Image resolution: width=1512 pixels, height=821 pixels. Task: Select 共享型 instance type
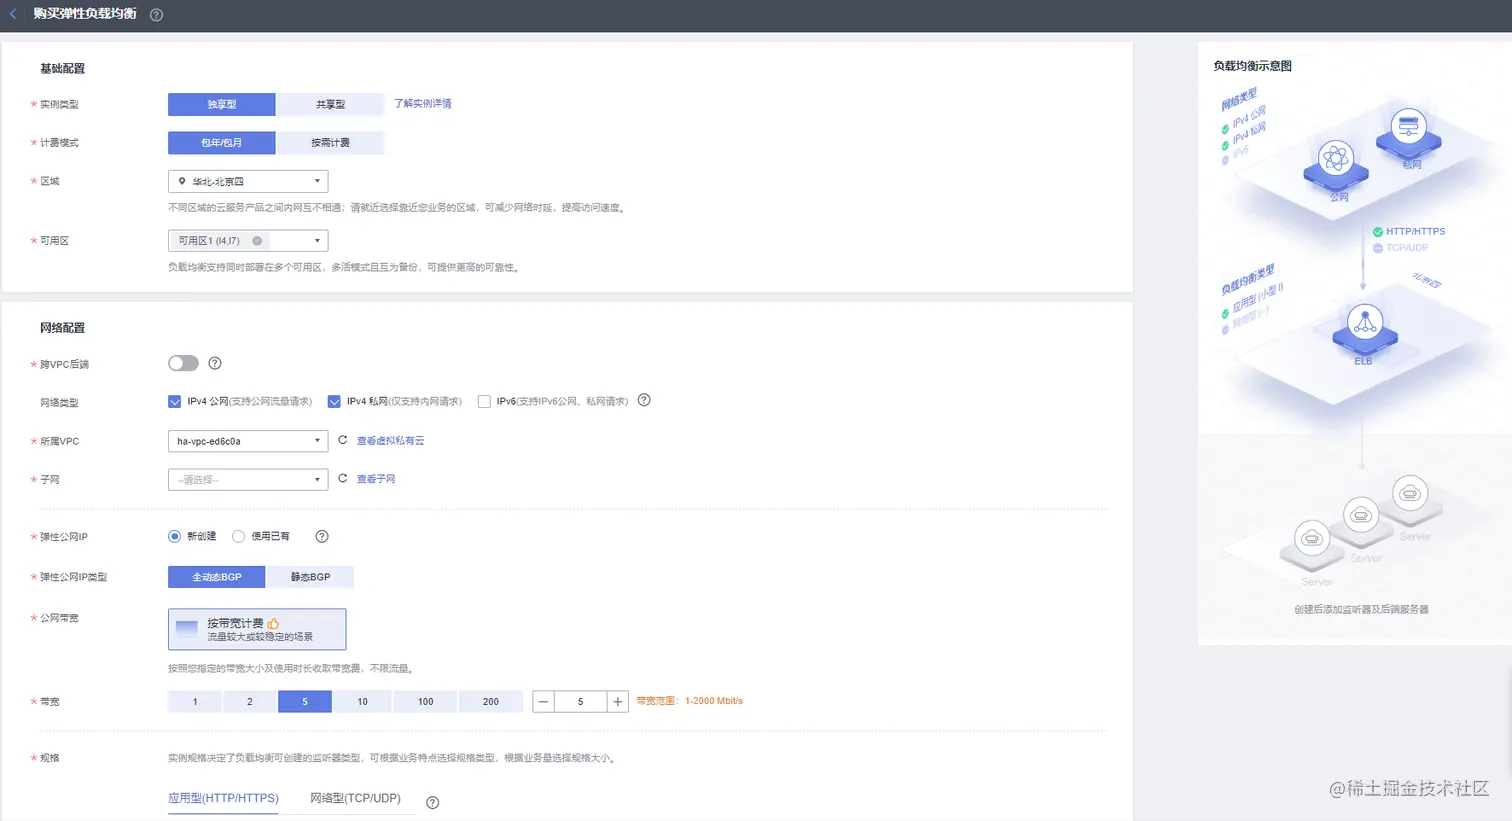coord(330,104)
